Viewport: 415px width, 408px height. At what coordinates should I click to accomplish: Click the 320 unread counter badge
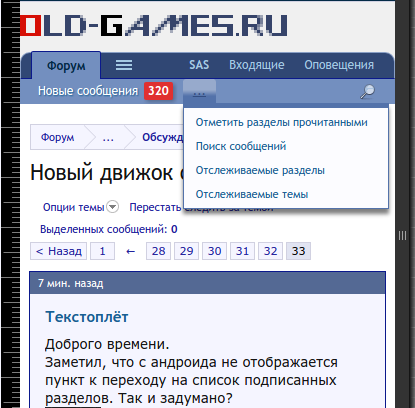point(158,91)
